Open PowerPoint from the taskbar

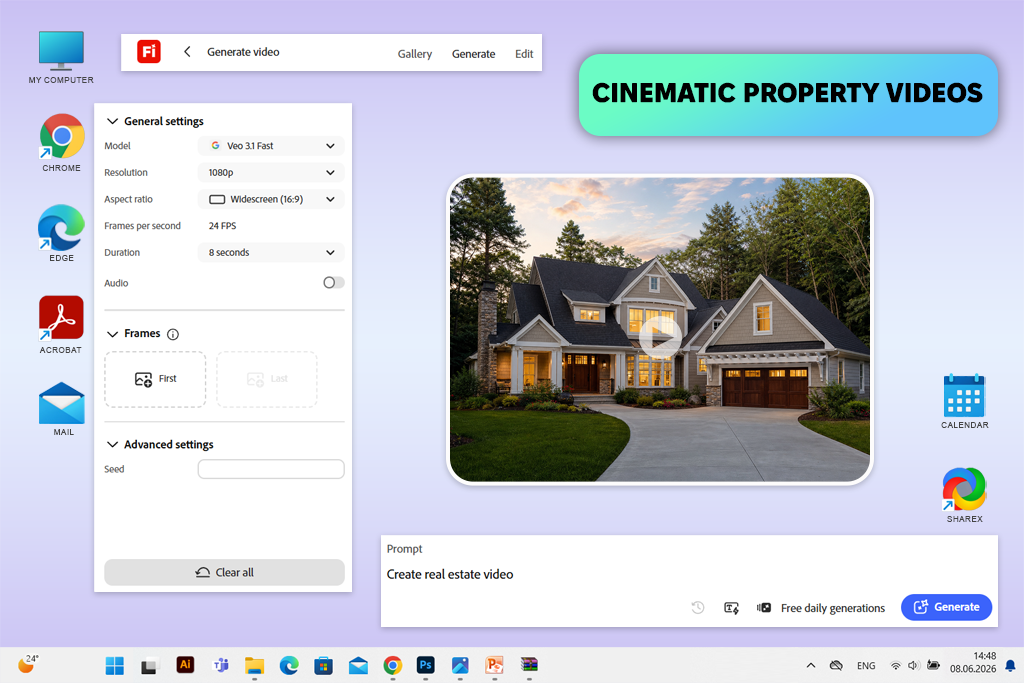[x=494, y=665]
